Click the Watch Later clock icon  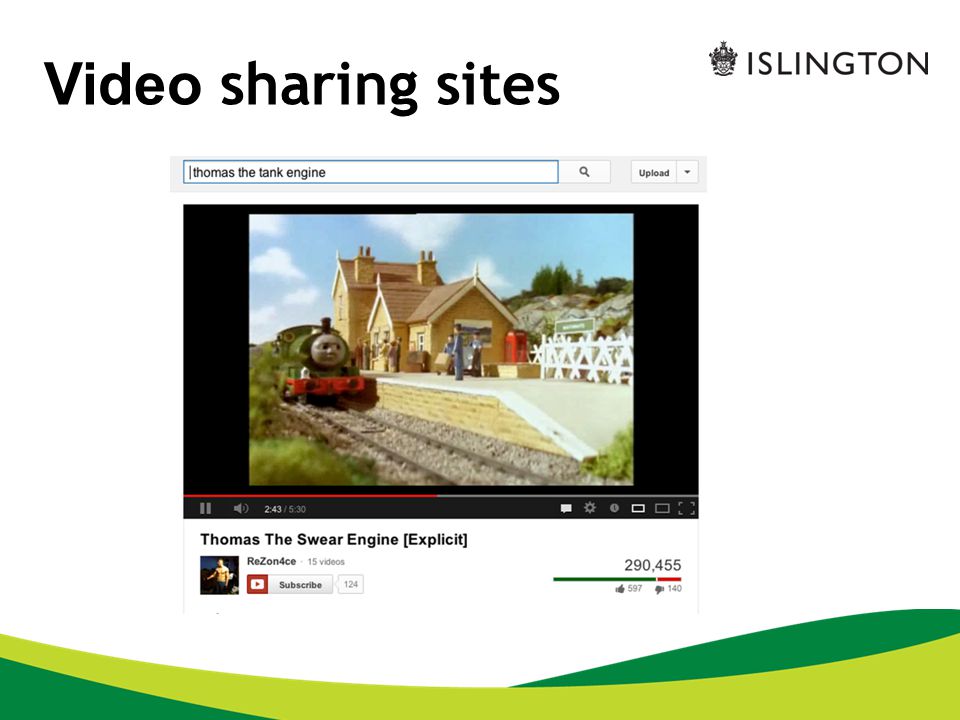(614, 508)
